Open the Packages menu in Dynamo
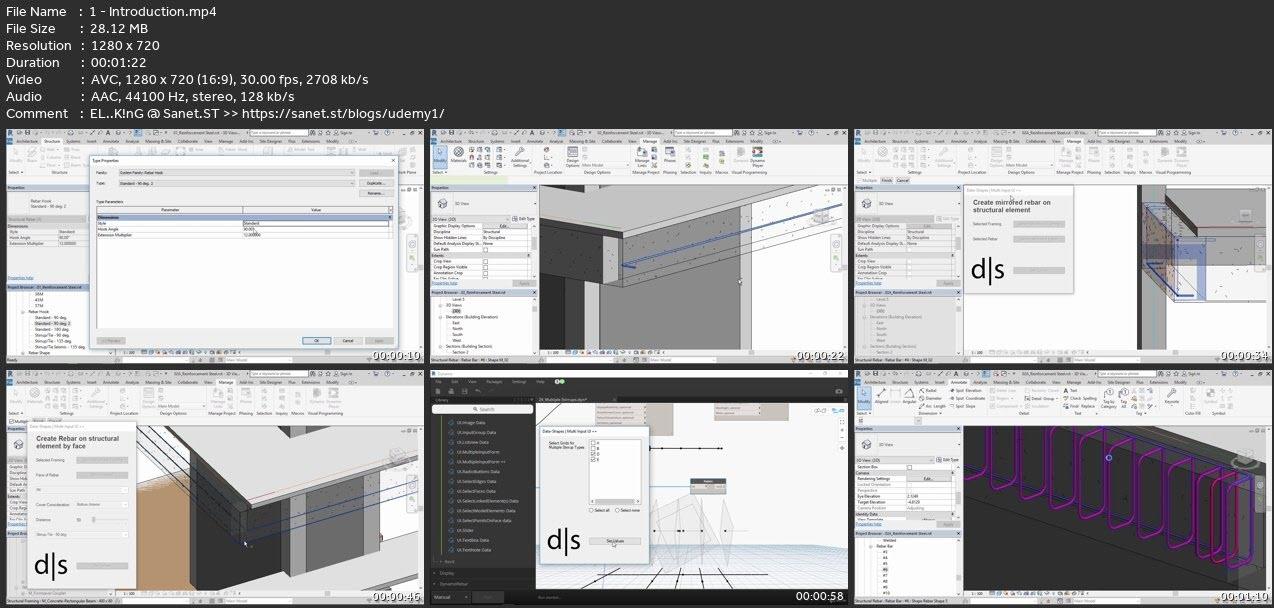1274x608 pixels. pos(494,382)
